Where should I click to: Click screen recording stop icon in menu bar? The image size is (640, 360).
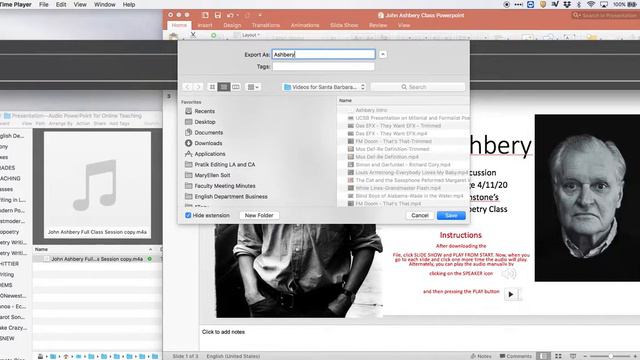[507, 4]
